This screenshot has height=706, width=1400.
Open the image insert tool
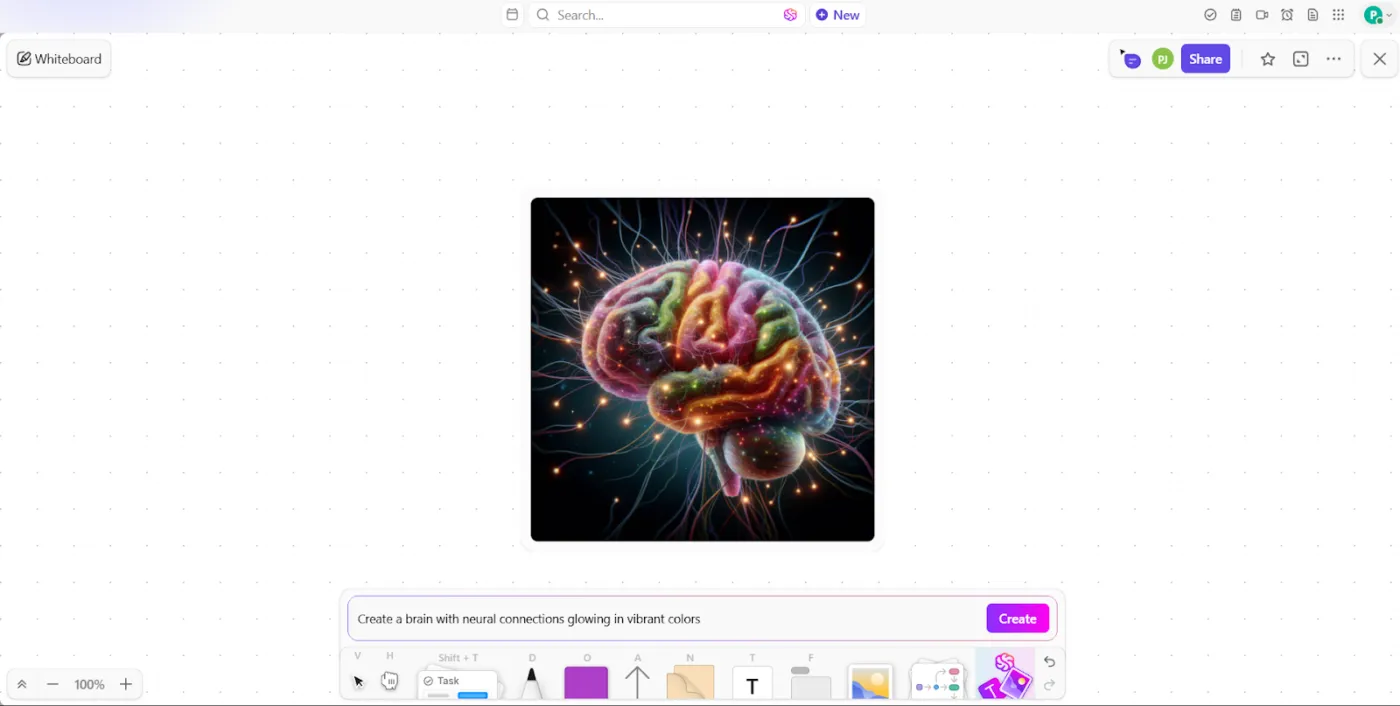[870, 683]
